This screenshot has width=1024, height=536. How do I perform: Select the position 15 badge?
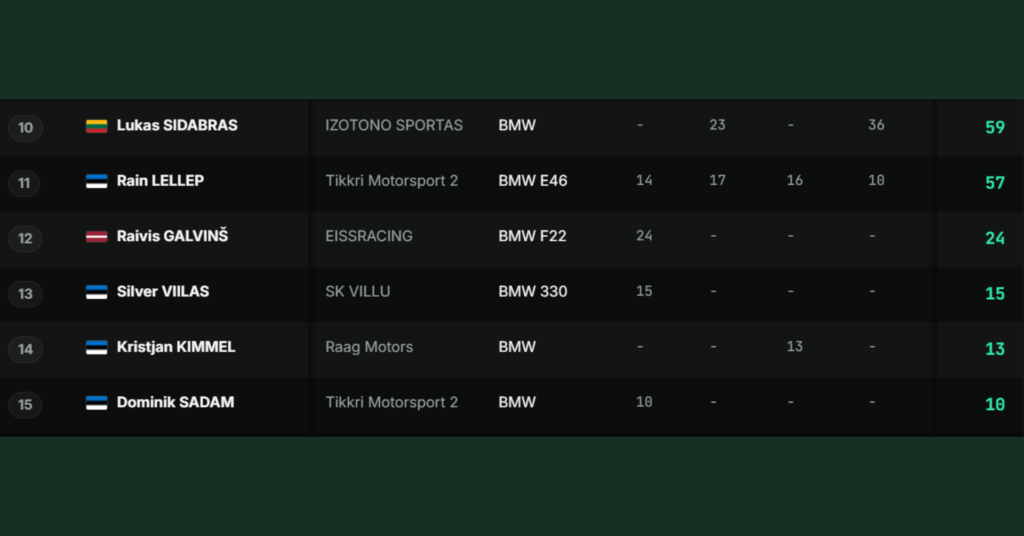pos(25,405)
